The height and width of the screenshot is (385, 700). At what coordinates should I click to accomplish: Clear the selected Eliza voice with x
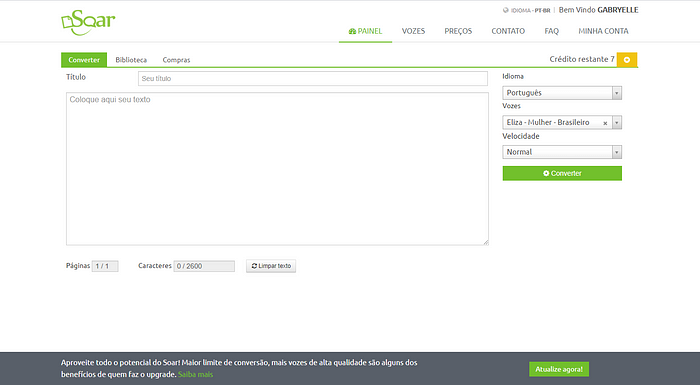tap(605, 123)
